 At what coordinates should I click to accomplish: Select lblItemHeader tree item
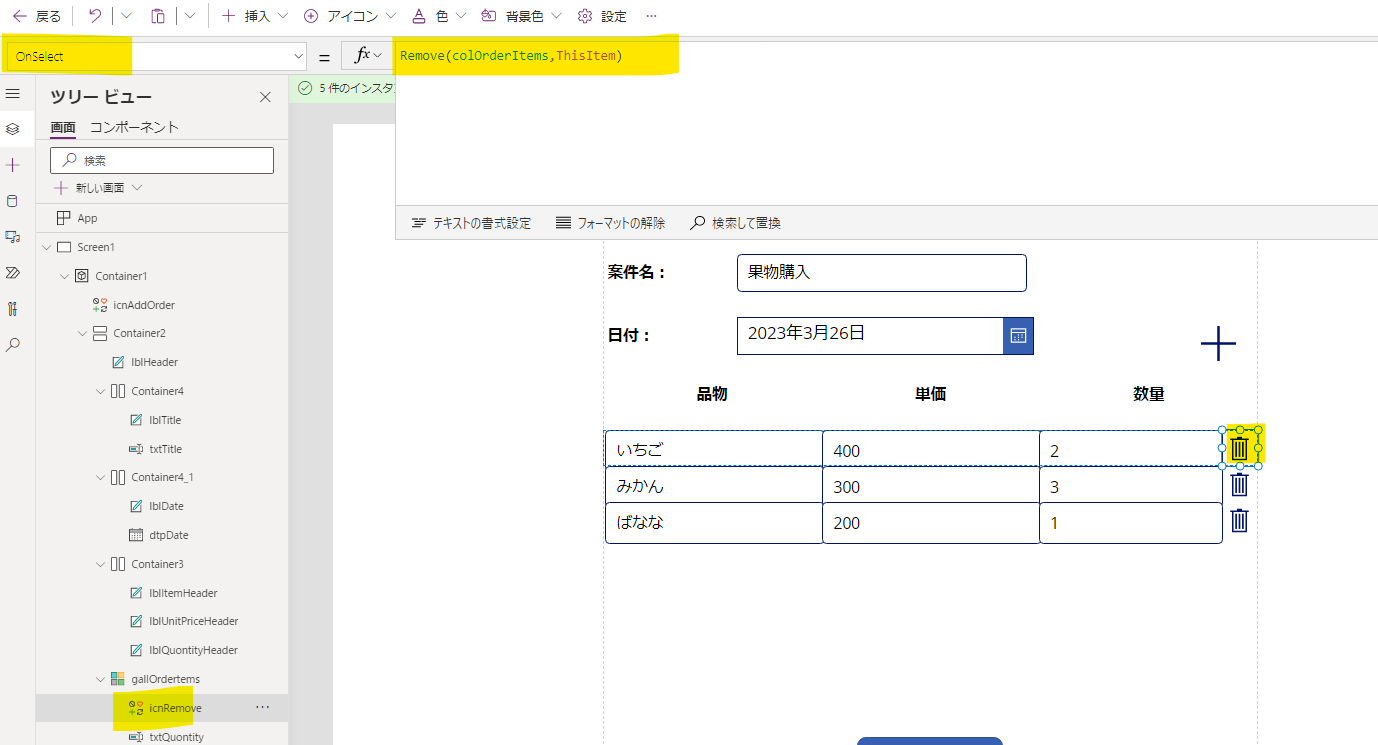pyautogui.click(x=183, y=593)
